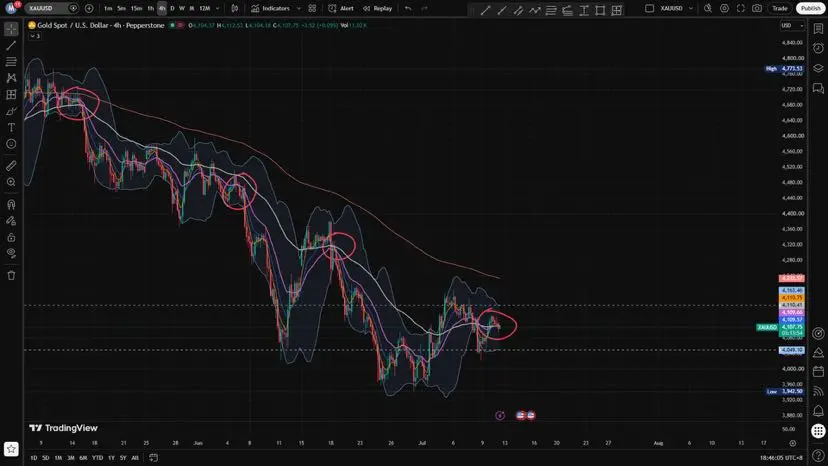Click the trash remove objects icon
This screenshot has height=466, width=828.
(x=11, y=275)
